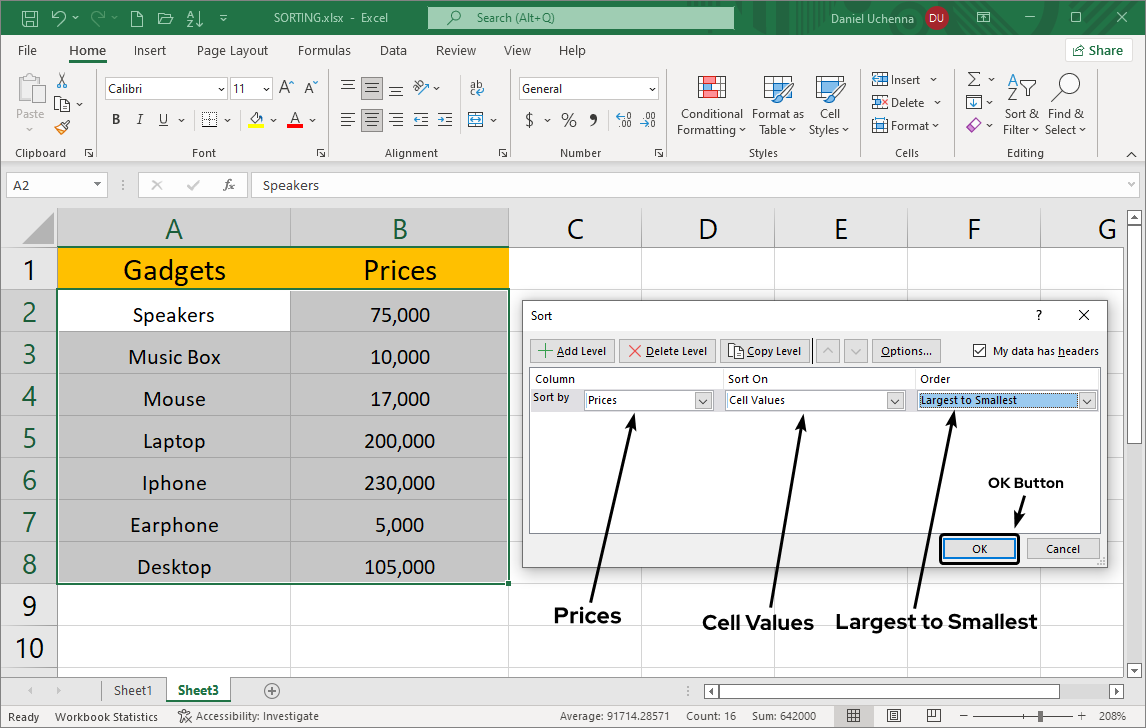This screenshot has width=1146, height=728.
Task: Switch to Sheet1 tab
Action: [133, 691]
